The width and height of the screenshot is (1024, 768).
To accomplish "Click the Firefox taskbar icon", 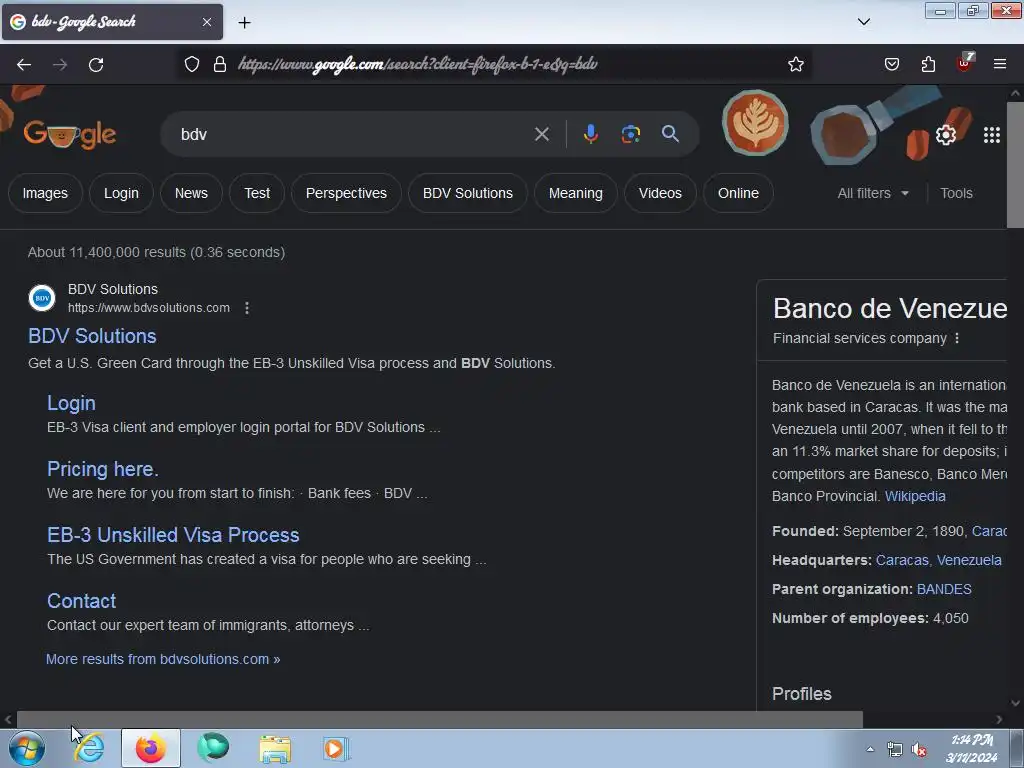I will (x=150, y=748).
